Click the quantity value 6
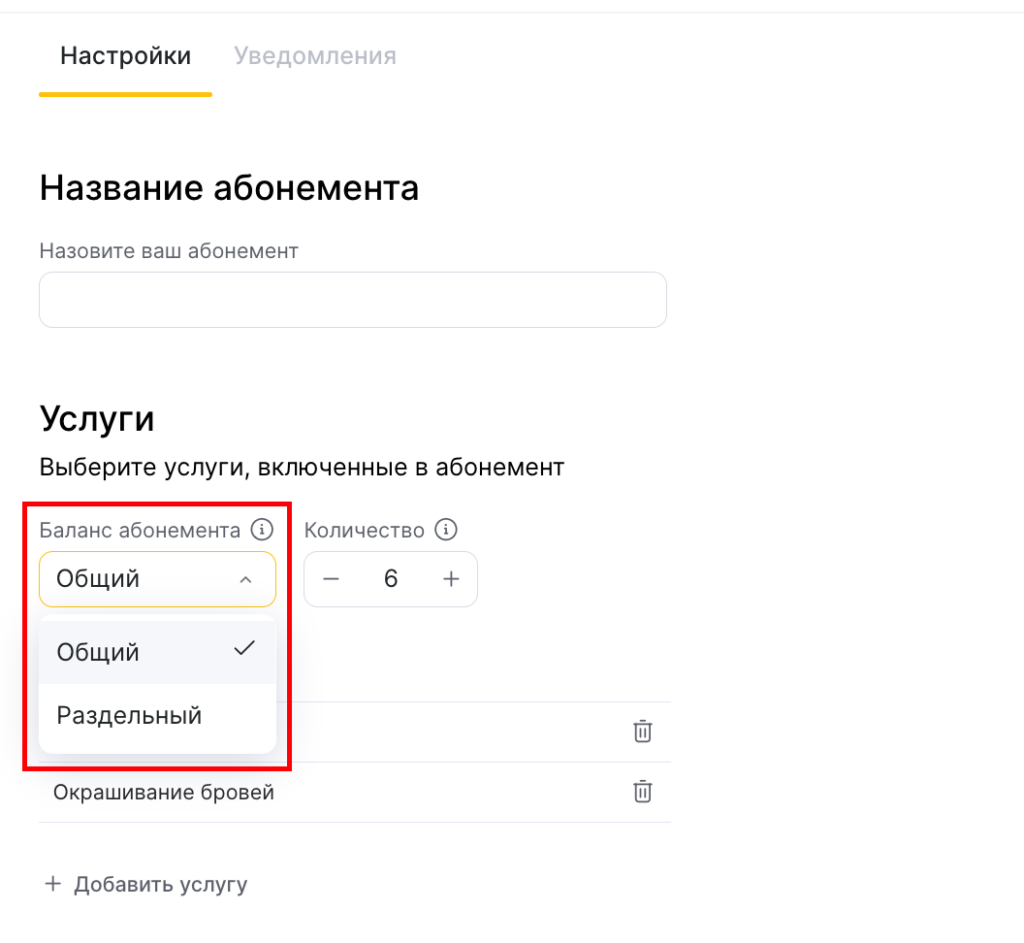 (x=391, y=579)
